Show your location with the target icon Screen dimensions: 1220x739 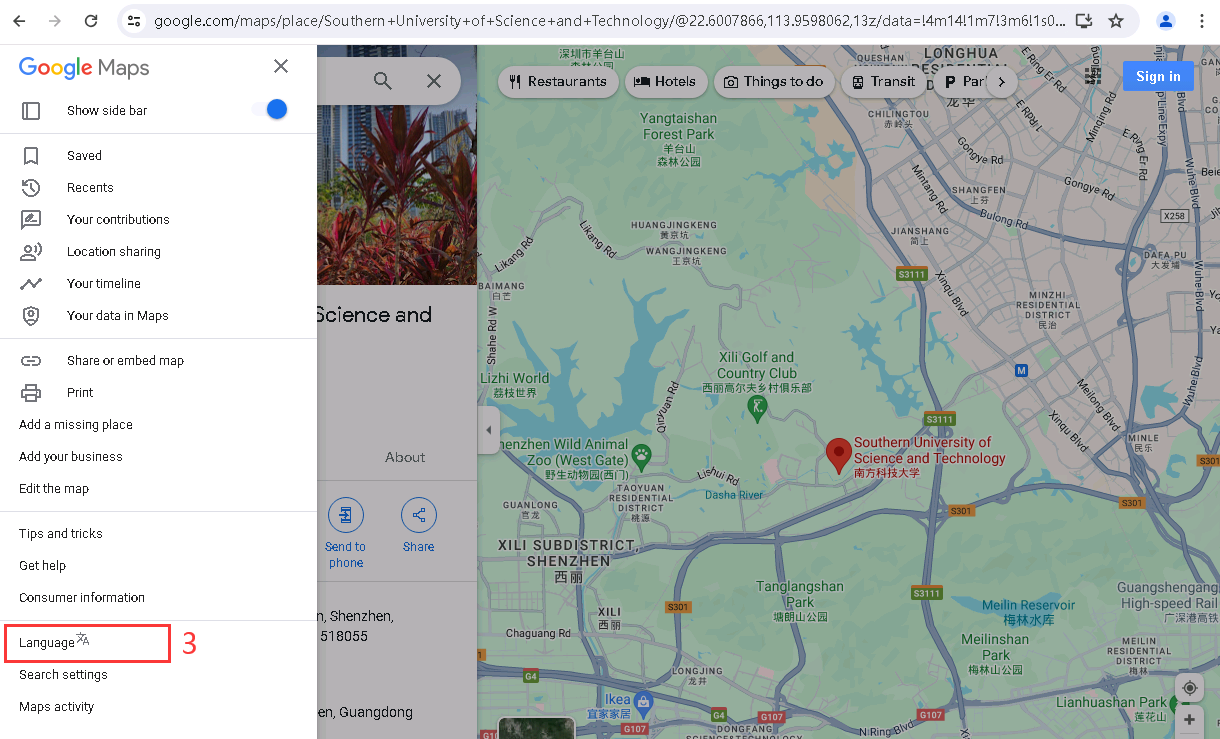click(x=1189, y=688)
